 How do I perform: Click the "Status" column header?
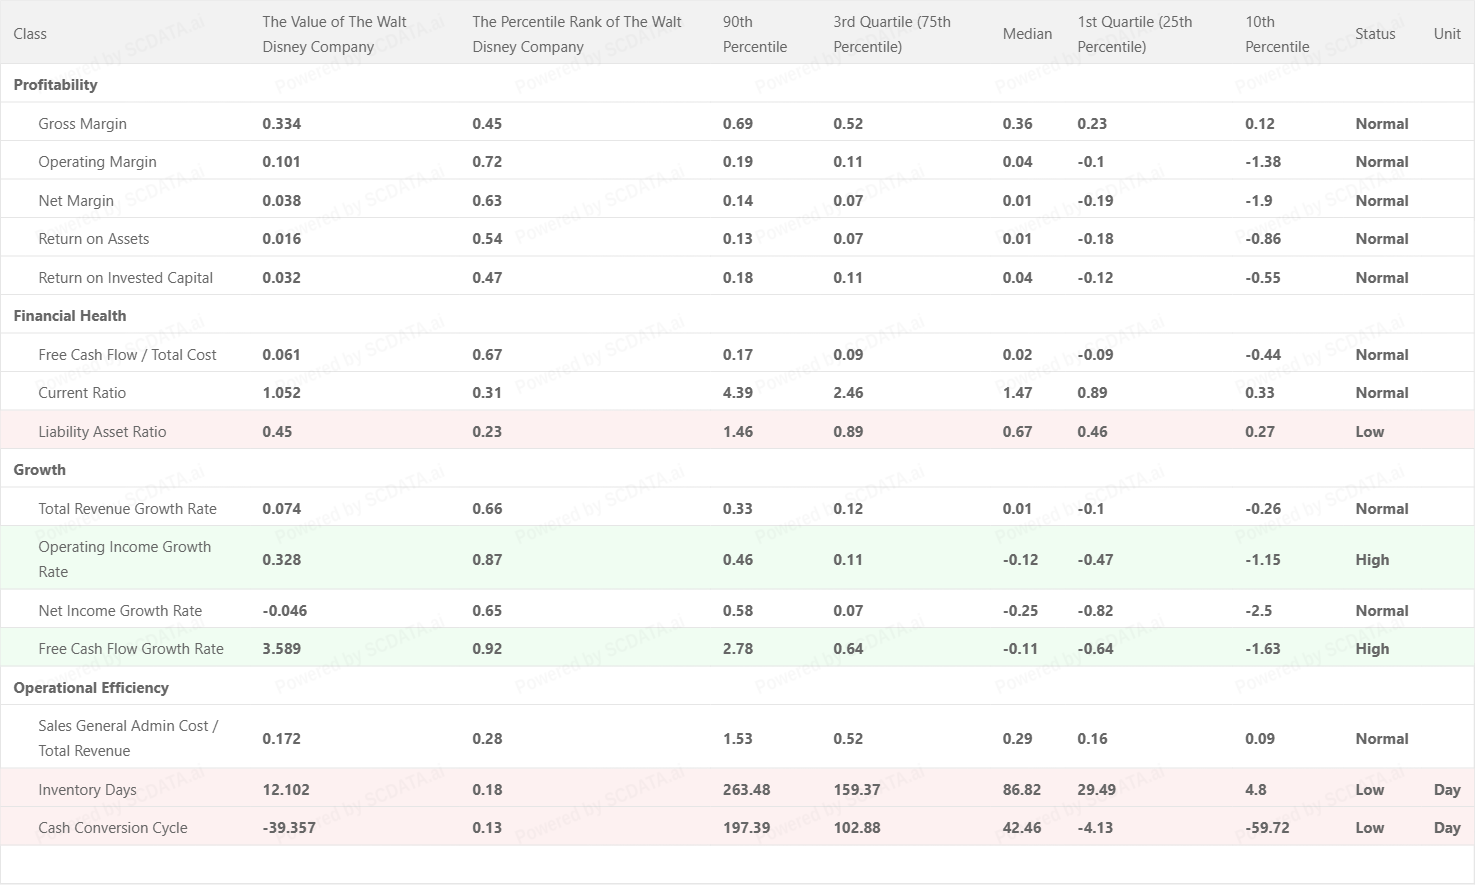coord(1375,34)
